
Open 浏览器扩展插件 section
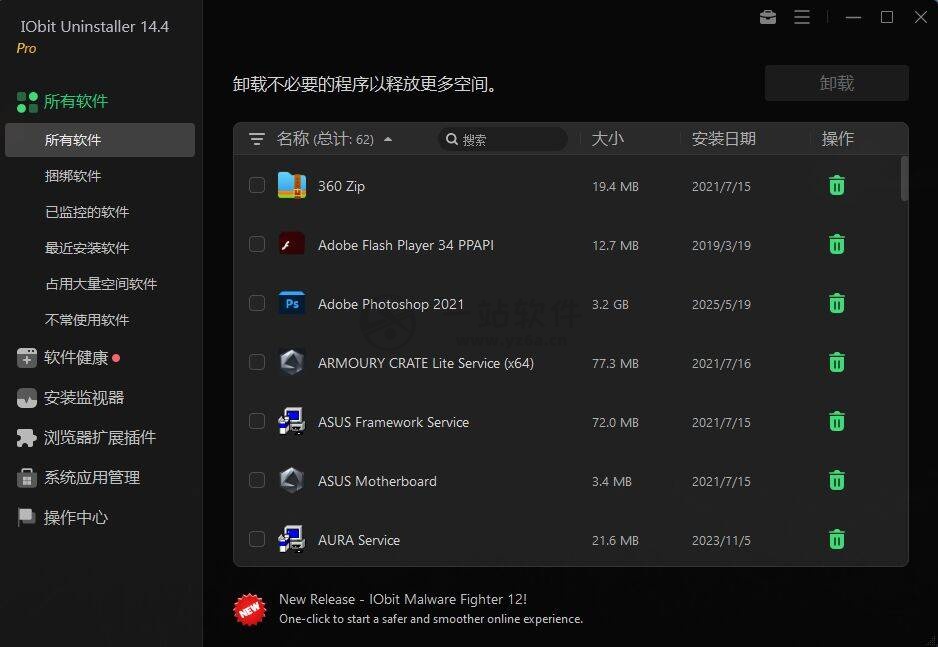pyautogui.click(x=100, y=438)
